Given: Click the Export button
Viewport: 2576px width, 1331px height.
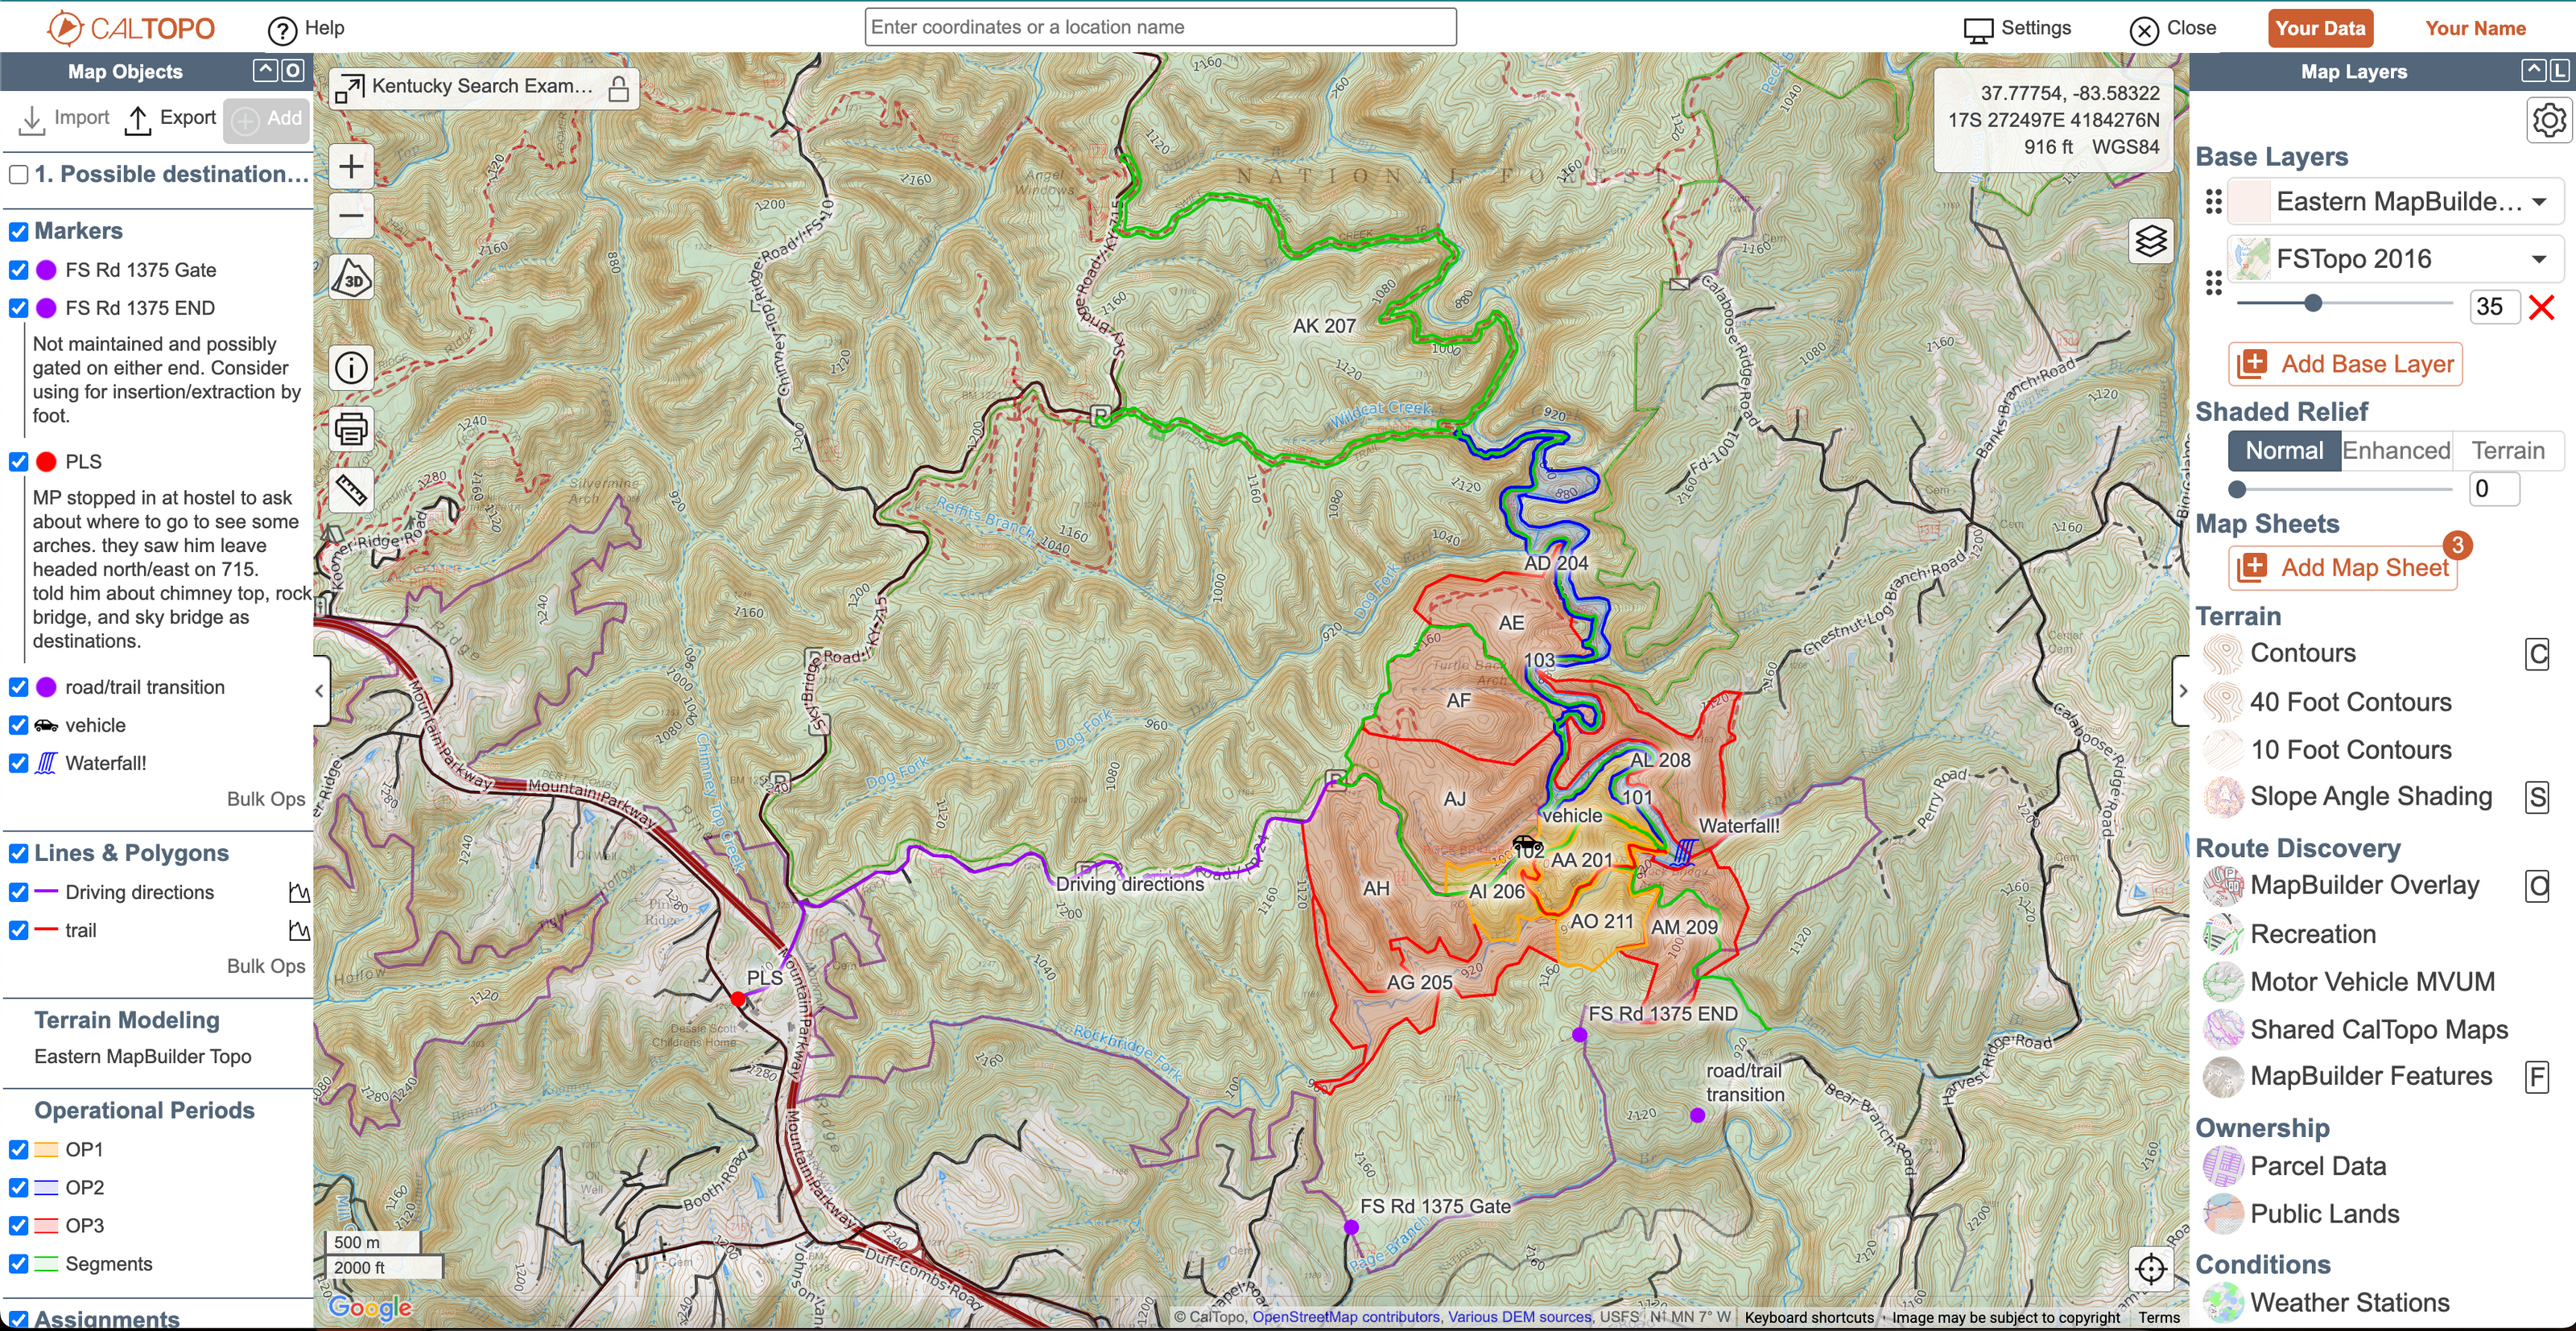Looking at the screenshot, I should click(x=170, y=119).
